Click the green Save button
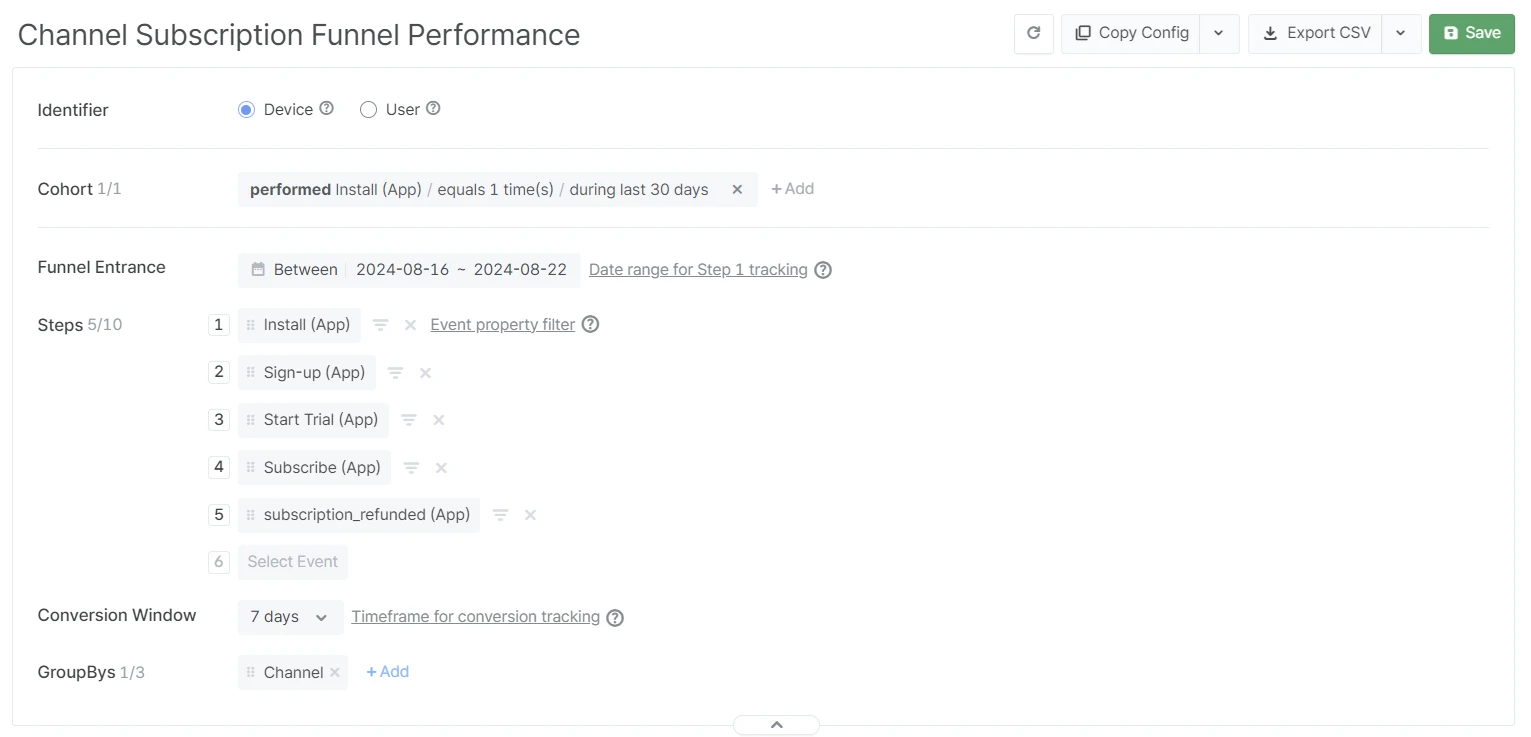 click(x=1471, y=33)
